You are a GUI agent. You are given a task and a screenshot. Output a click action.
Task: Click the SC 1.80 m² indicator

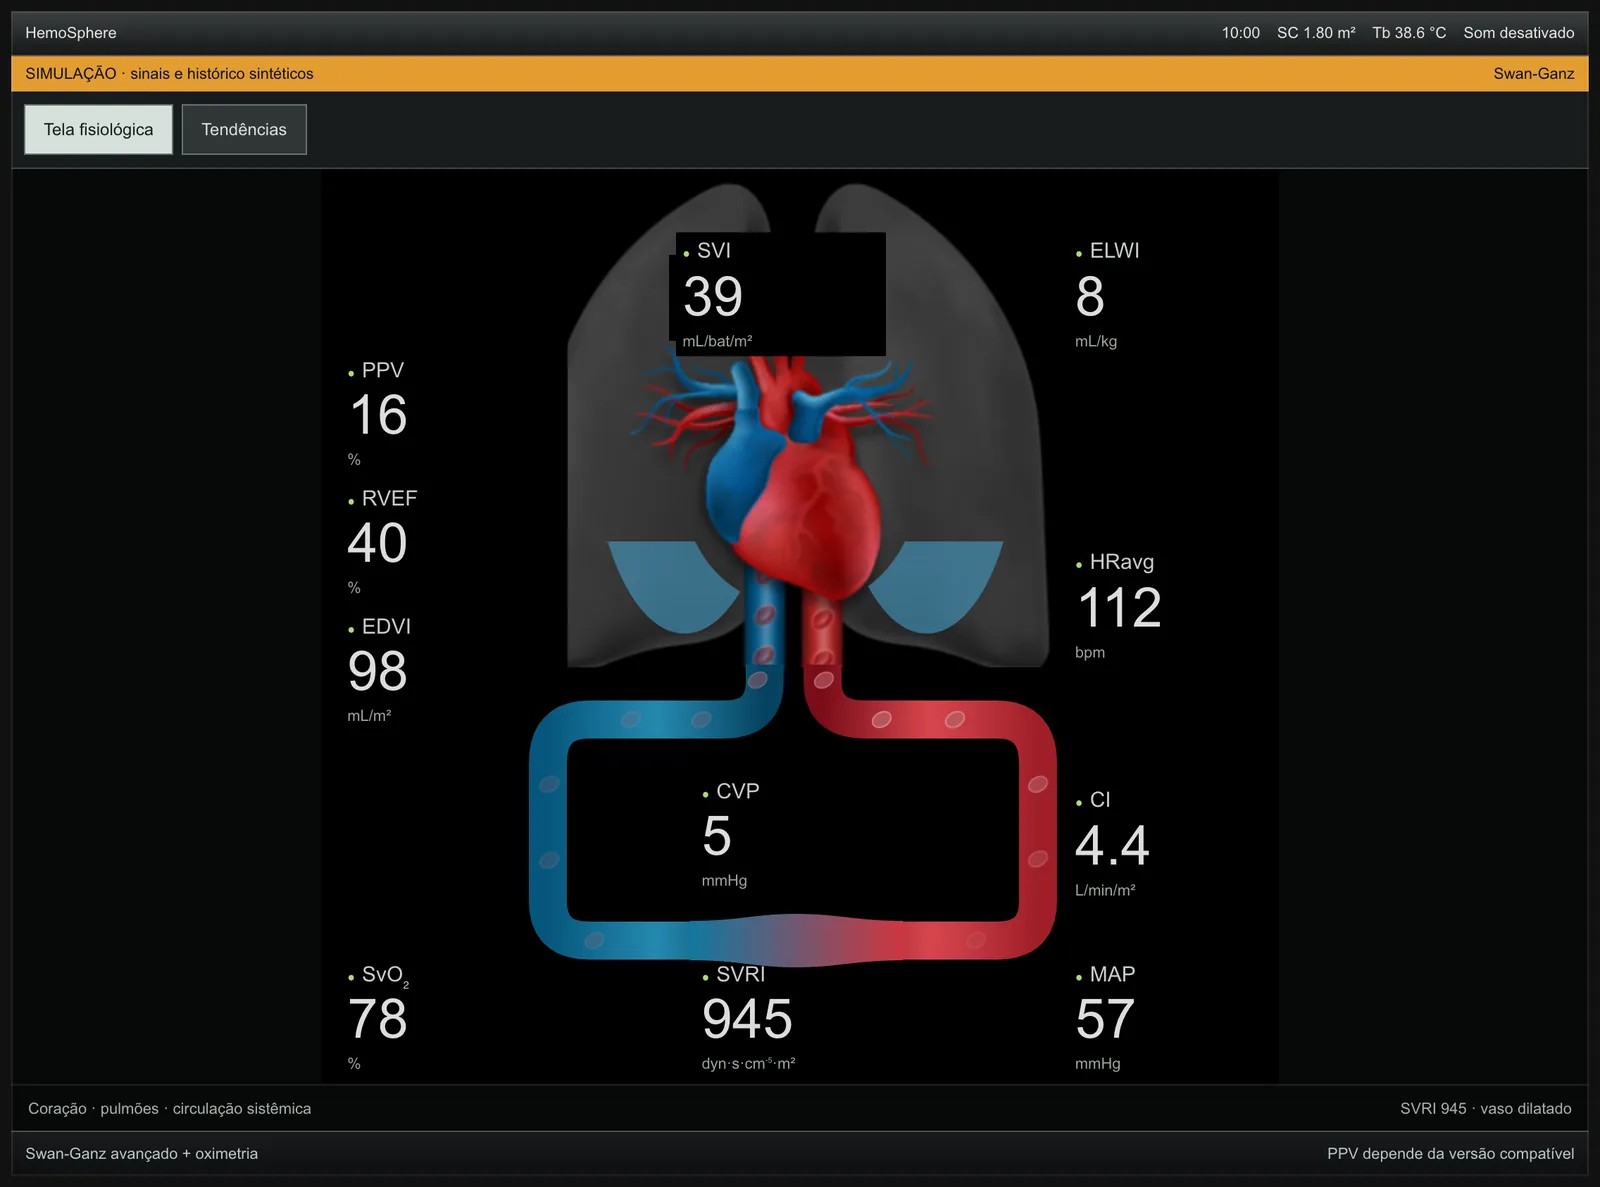click(1316, 33)
